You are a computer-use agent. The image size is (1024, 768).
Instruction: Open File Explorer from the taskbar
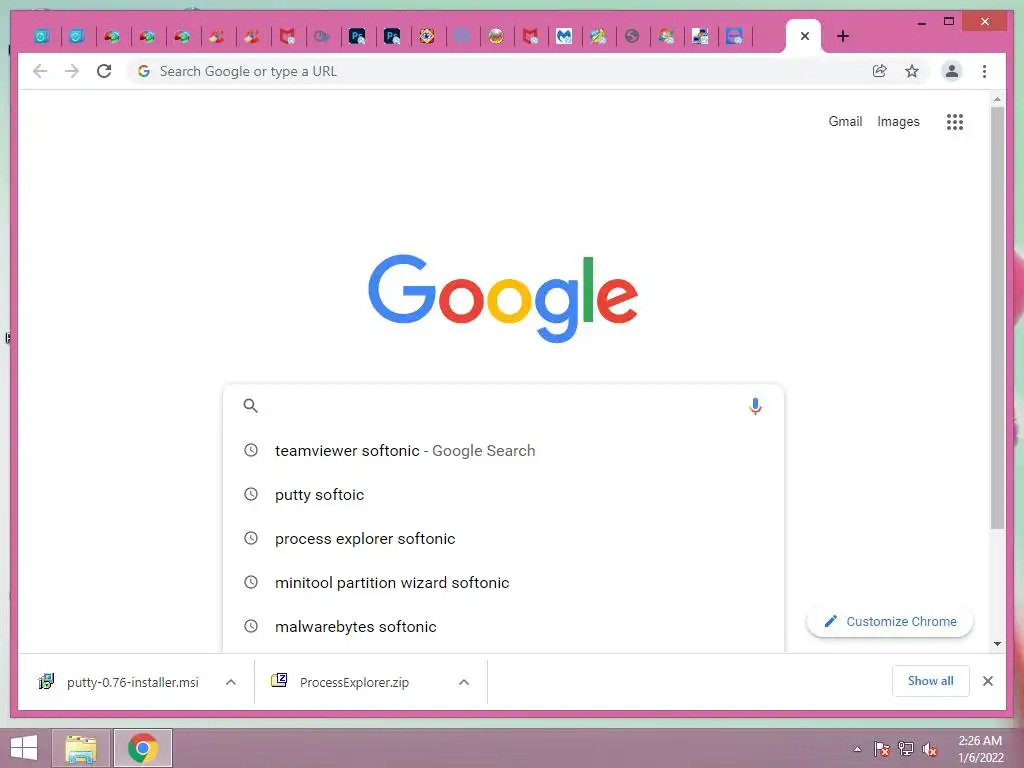click(81, 748)
